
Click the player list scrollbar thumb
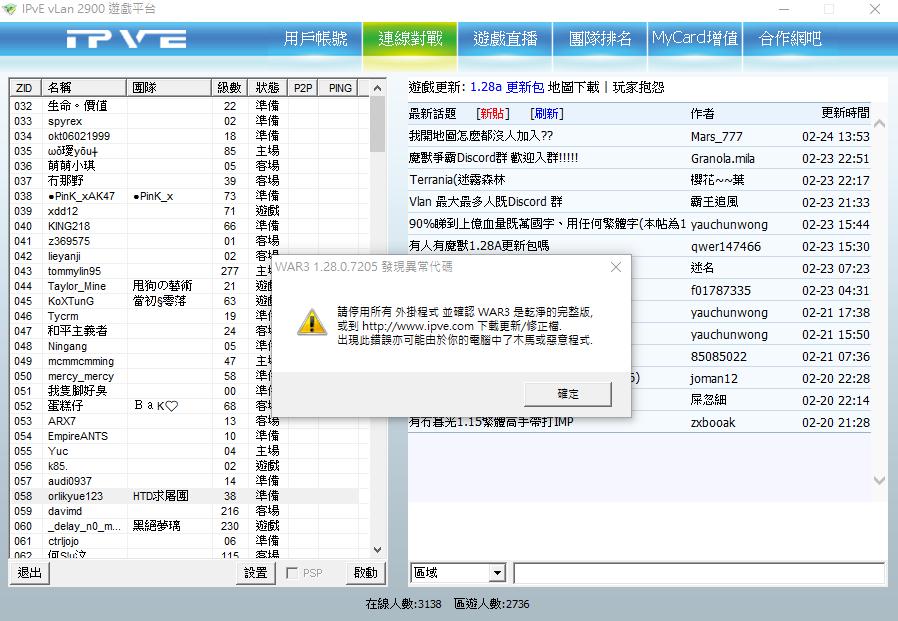point(377,124)
